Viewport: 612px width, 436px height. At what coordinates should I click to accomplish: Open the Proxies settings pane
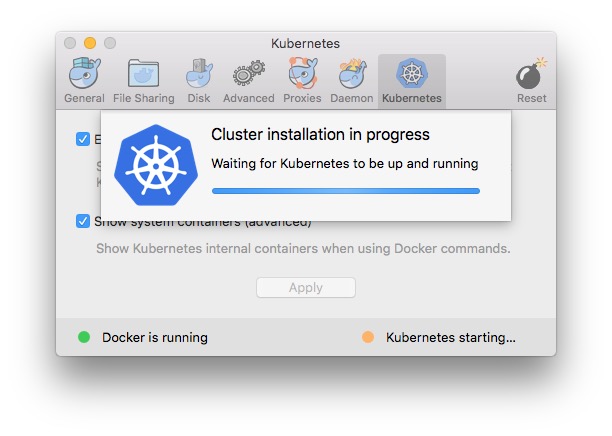click(x=302, y=80)
